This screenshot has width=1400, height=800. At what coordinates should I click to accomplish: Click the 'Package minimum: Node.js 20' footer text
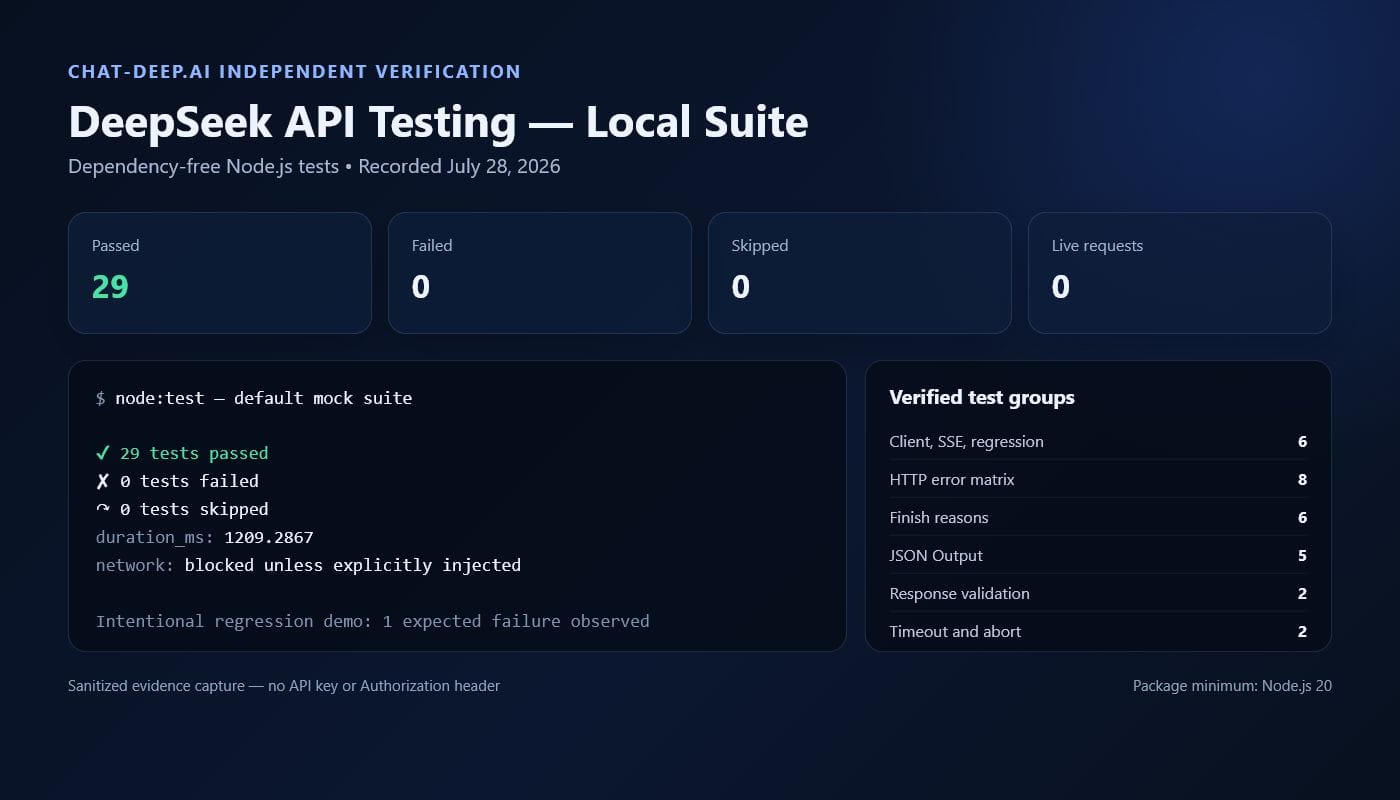[1232, 686]
